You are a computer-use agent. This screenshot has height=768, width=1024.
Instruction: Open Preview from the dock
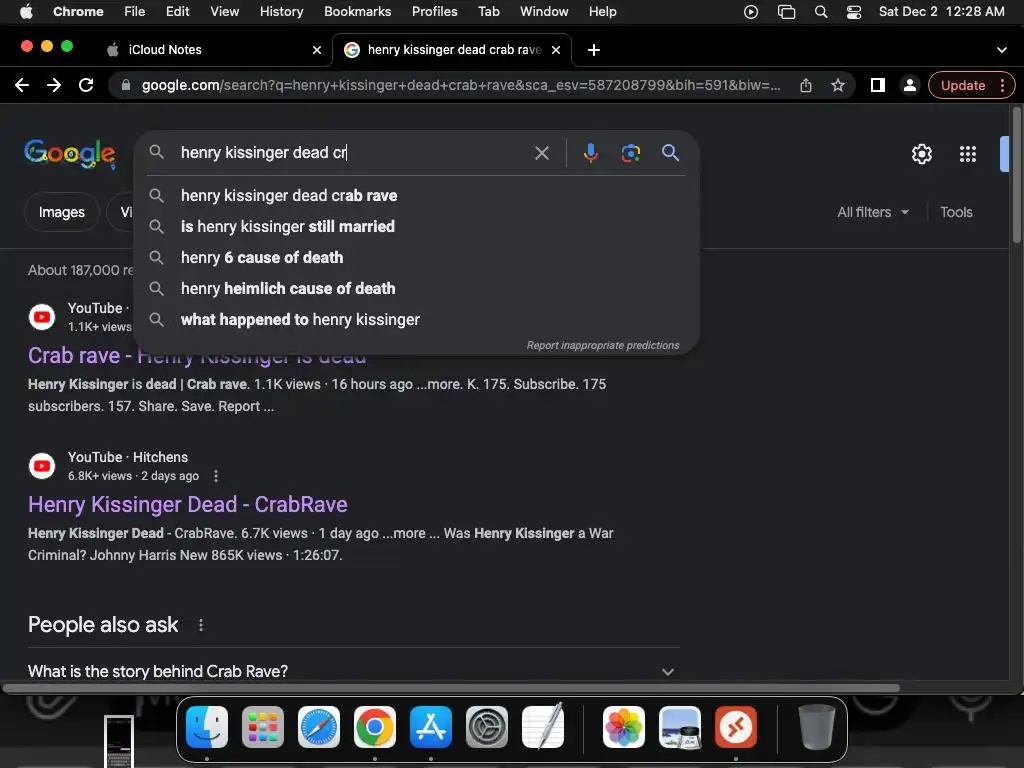click(x=680, y=727)
